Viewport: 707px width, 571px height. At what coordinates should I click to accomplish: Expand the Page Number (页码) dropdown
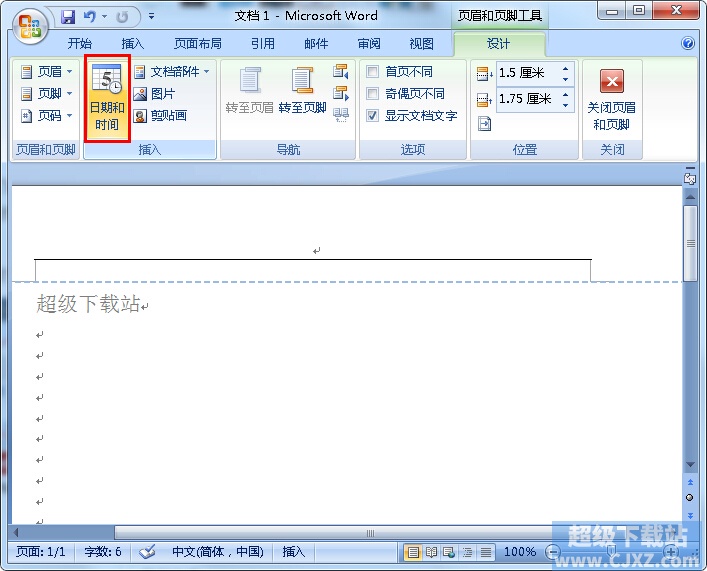coord(46,116)
